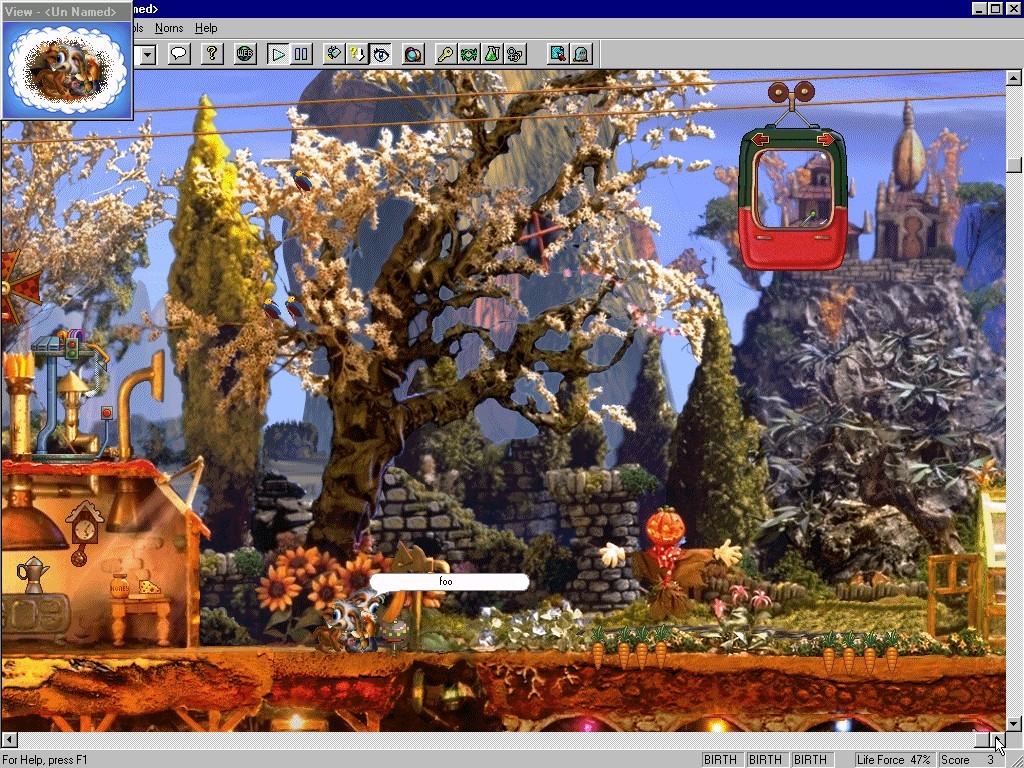Viewport: 1024px width, 768px height.
Task: Click the vertical scrollbar thumb
Action: click(x=1014, y=164)
